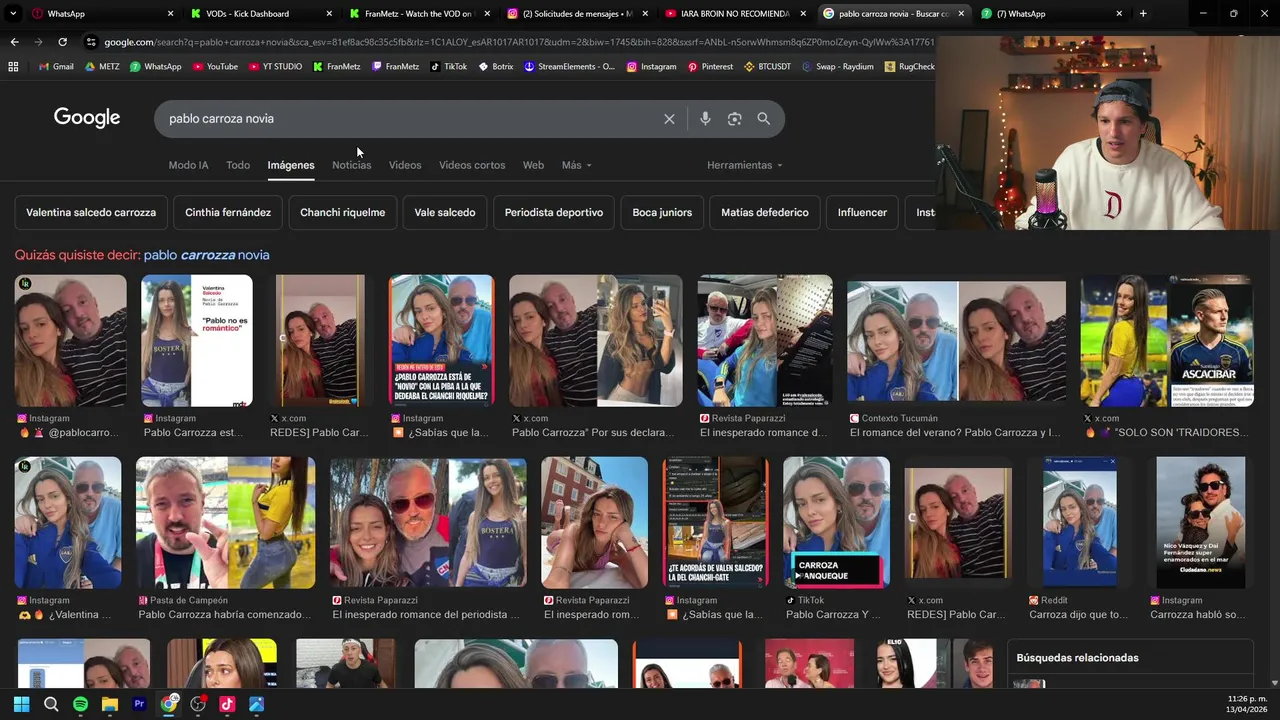Go to the Google logo homepage

(x=87, y=118)
